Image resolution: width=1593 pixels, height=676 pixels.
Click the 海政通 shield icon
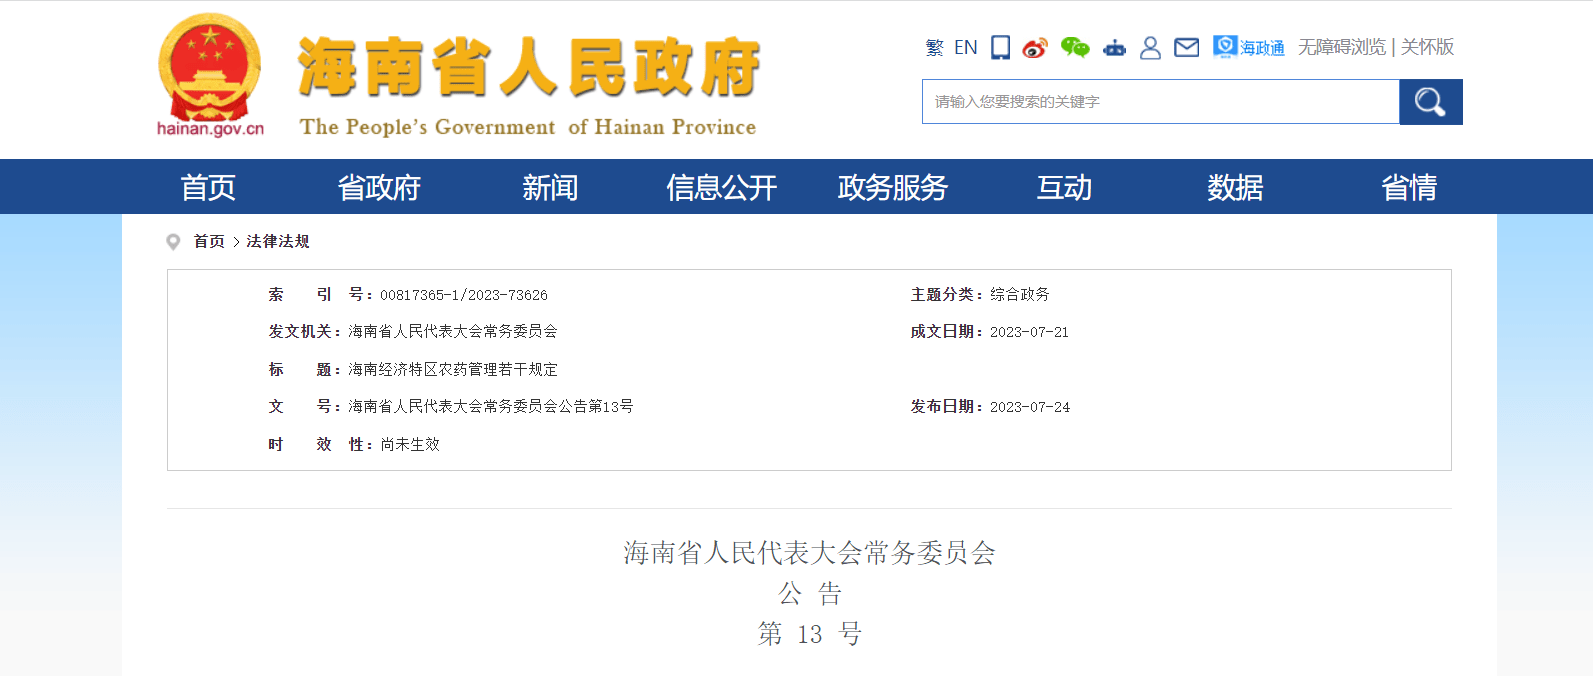click(x=1225, y=46)
